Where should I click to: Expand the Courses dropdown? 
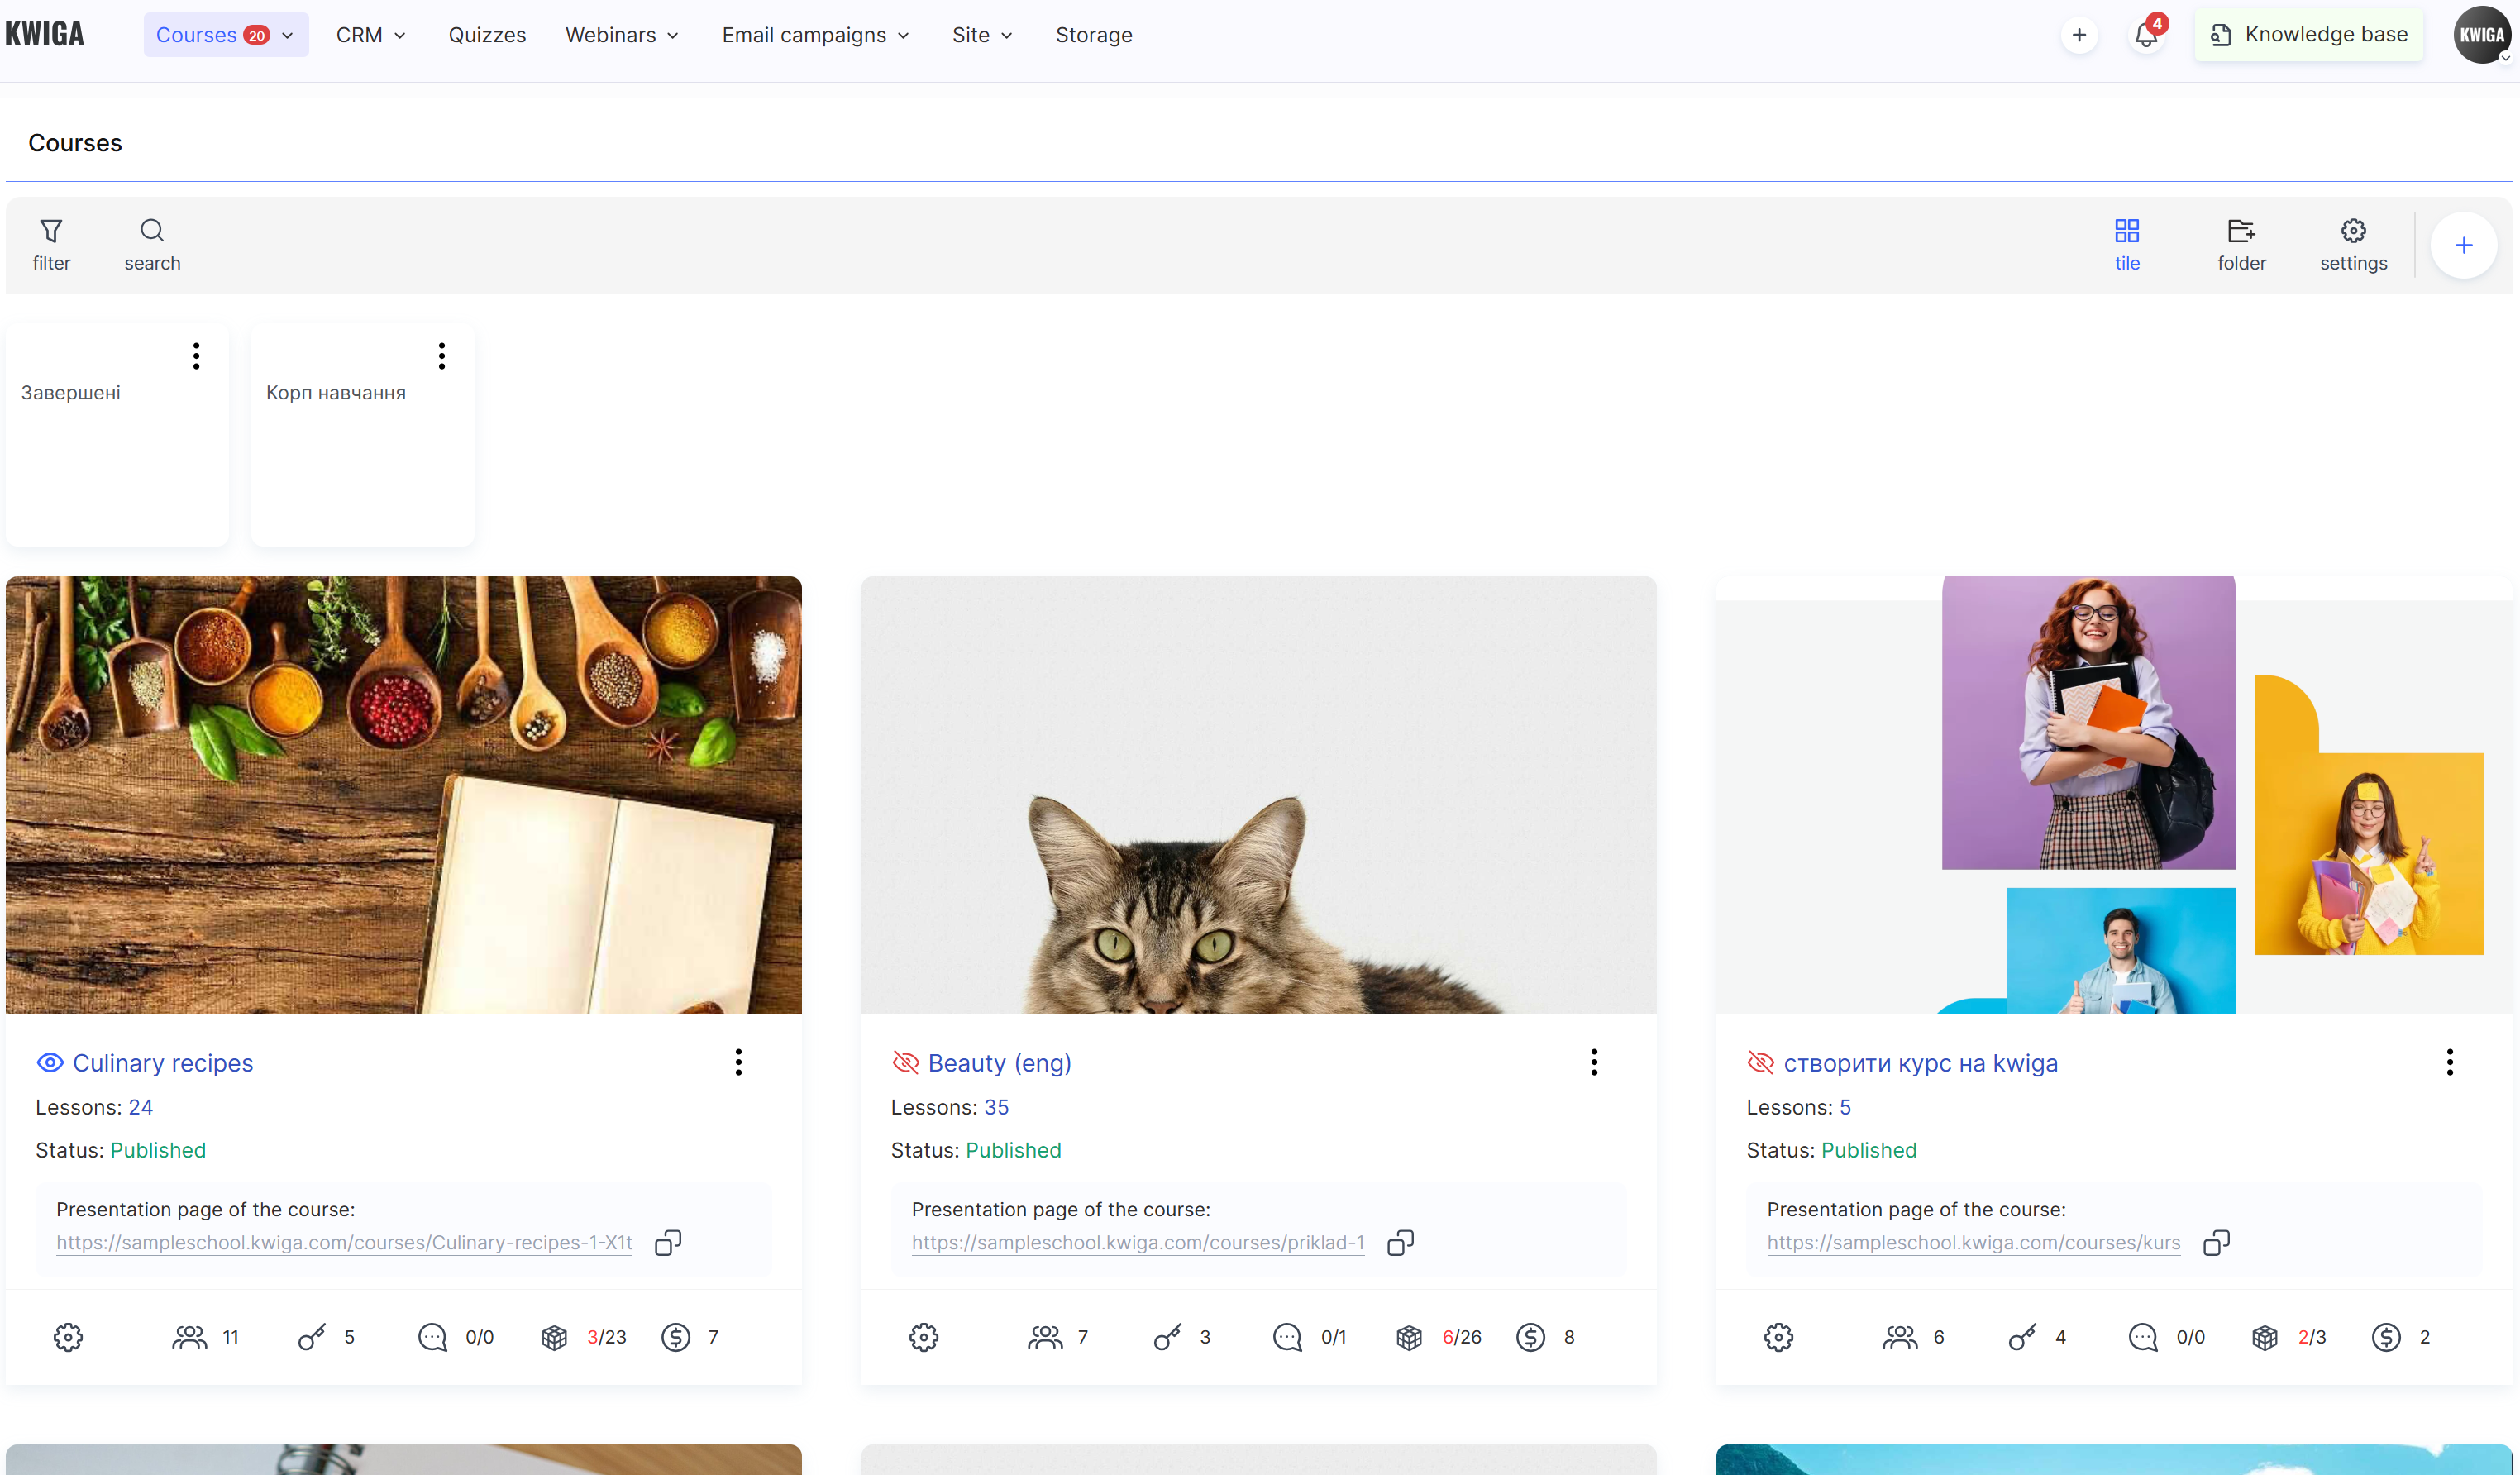[x=287, y=34]
